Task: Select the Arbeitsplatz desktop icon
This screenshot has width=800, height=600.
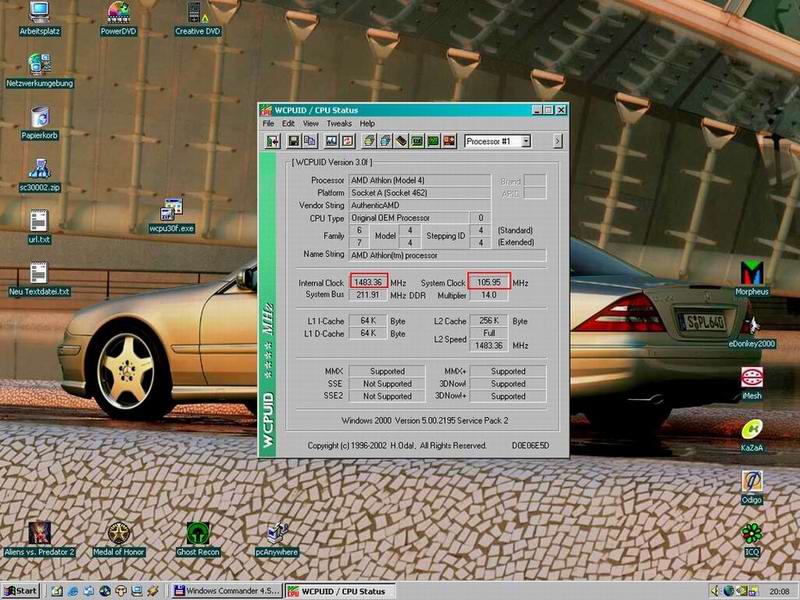Action: point(40,19)
